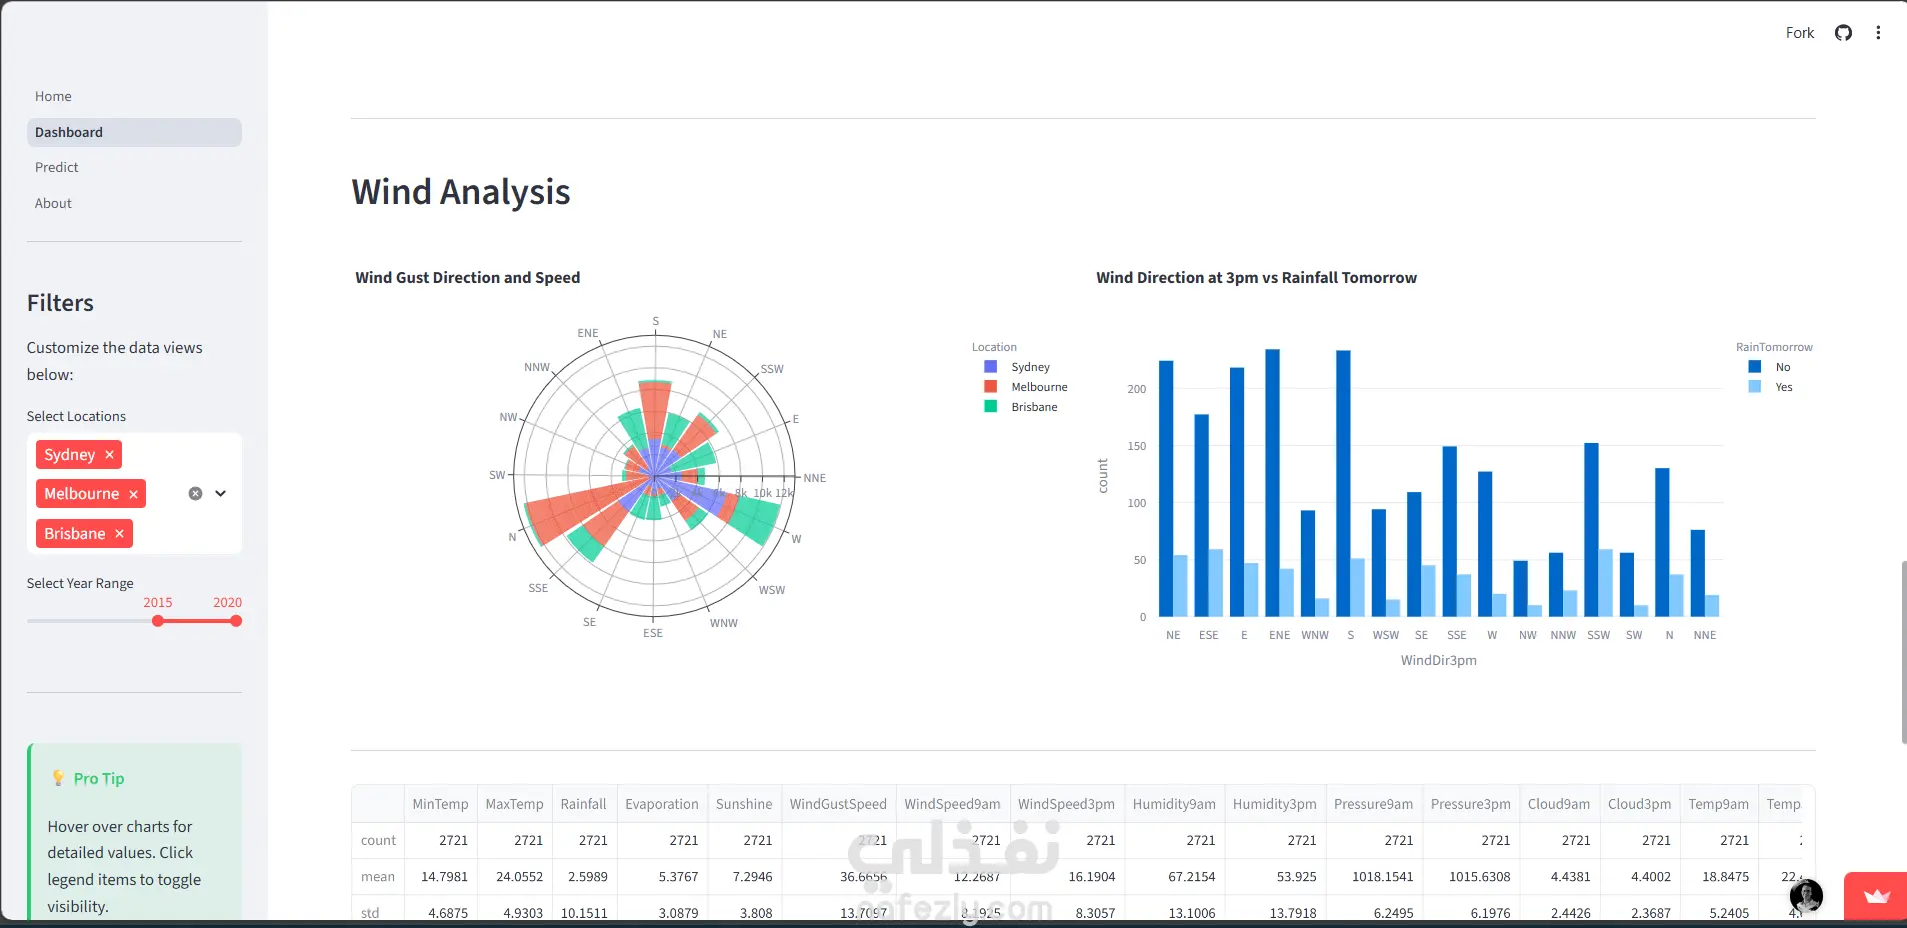Expand the Select Locations dropdown arrow
The height and width of the screenshot is (928, 1907).
(221, 494)
